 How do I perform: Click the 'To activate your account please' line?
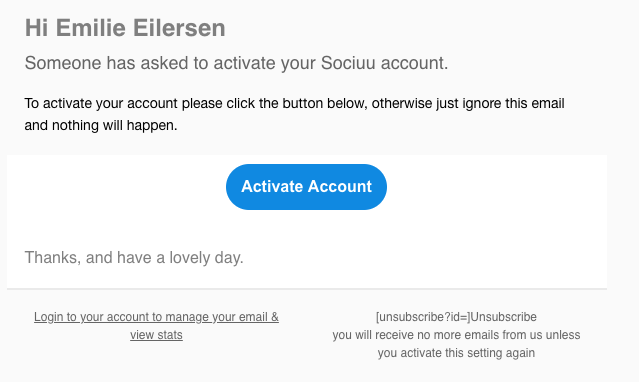point(294,104)
